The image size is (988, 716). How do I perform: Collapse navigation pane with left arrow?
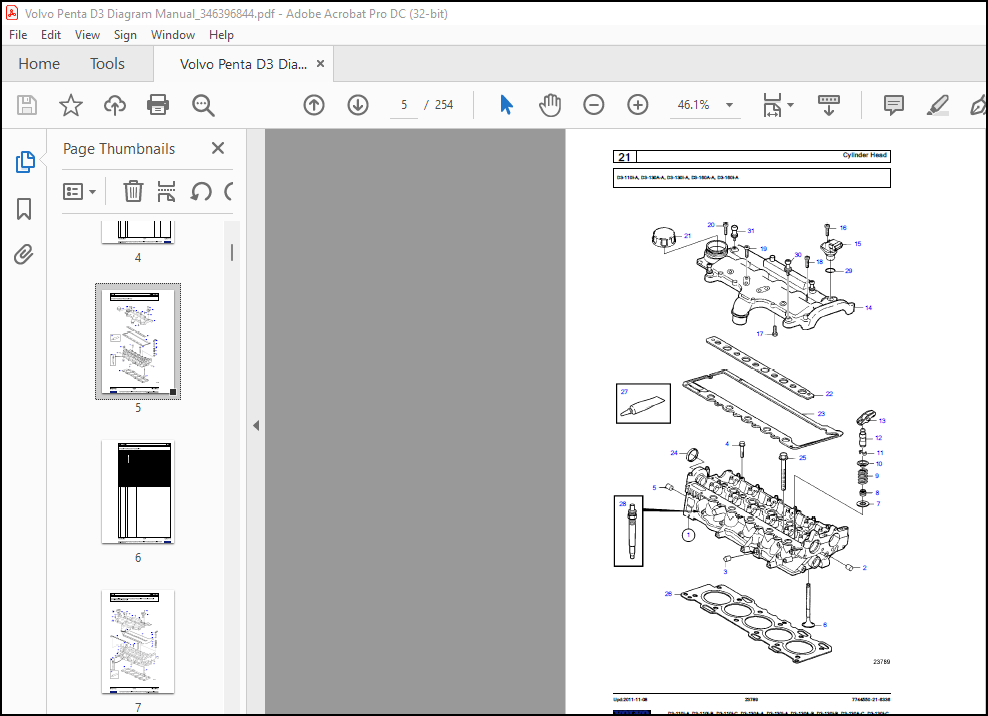[x=256, y=425]
